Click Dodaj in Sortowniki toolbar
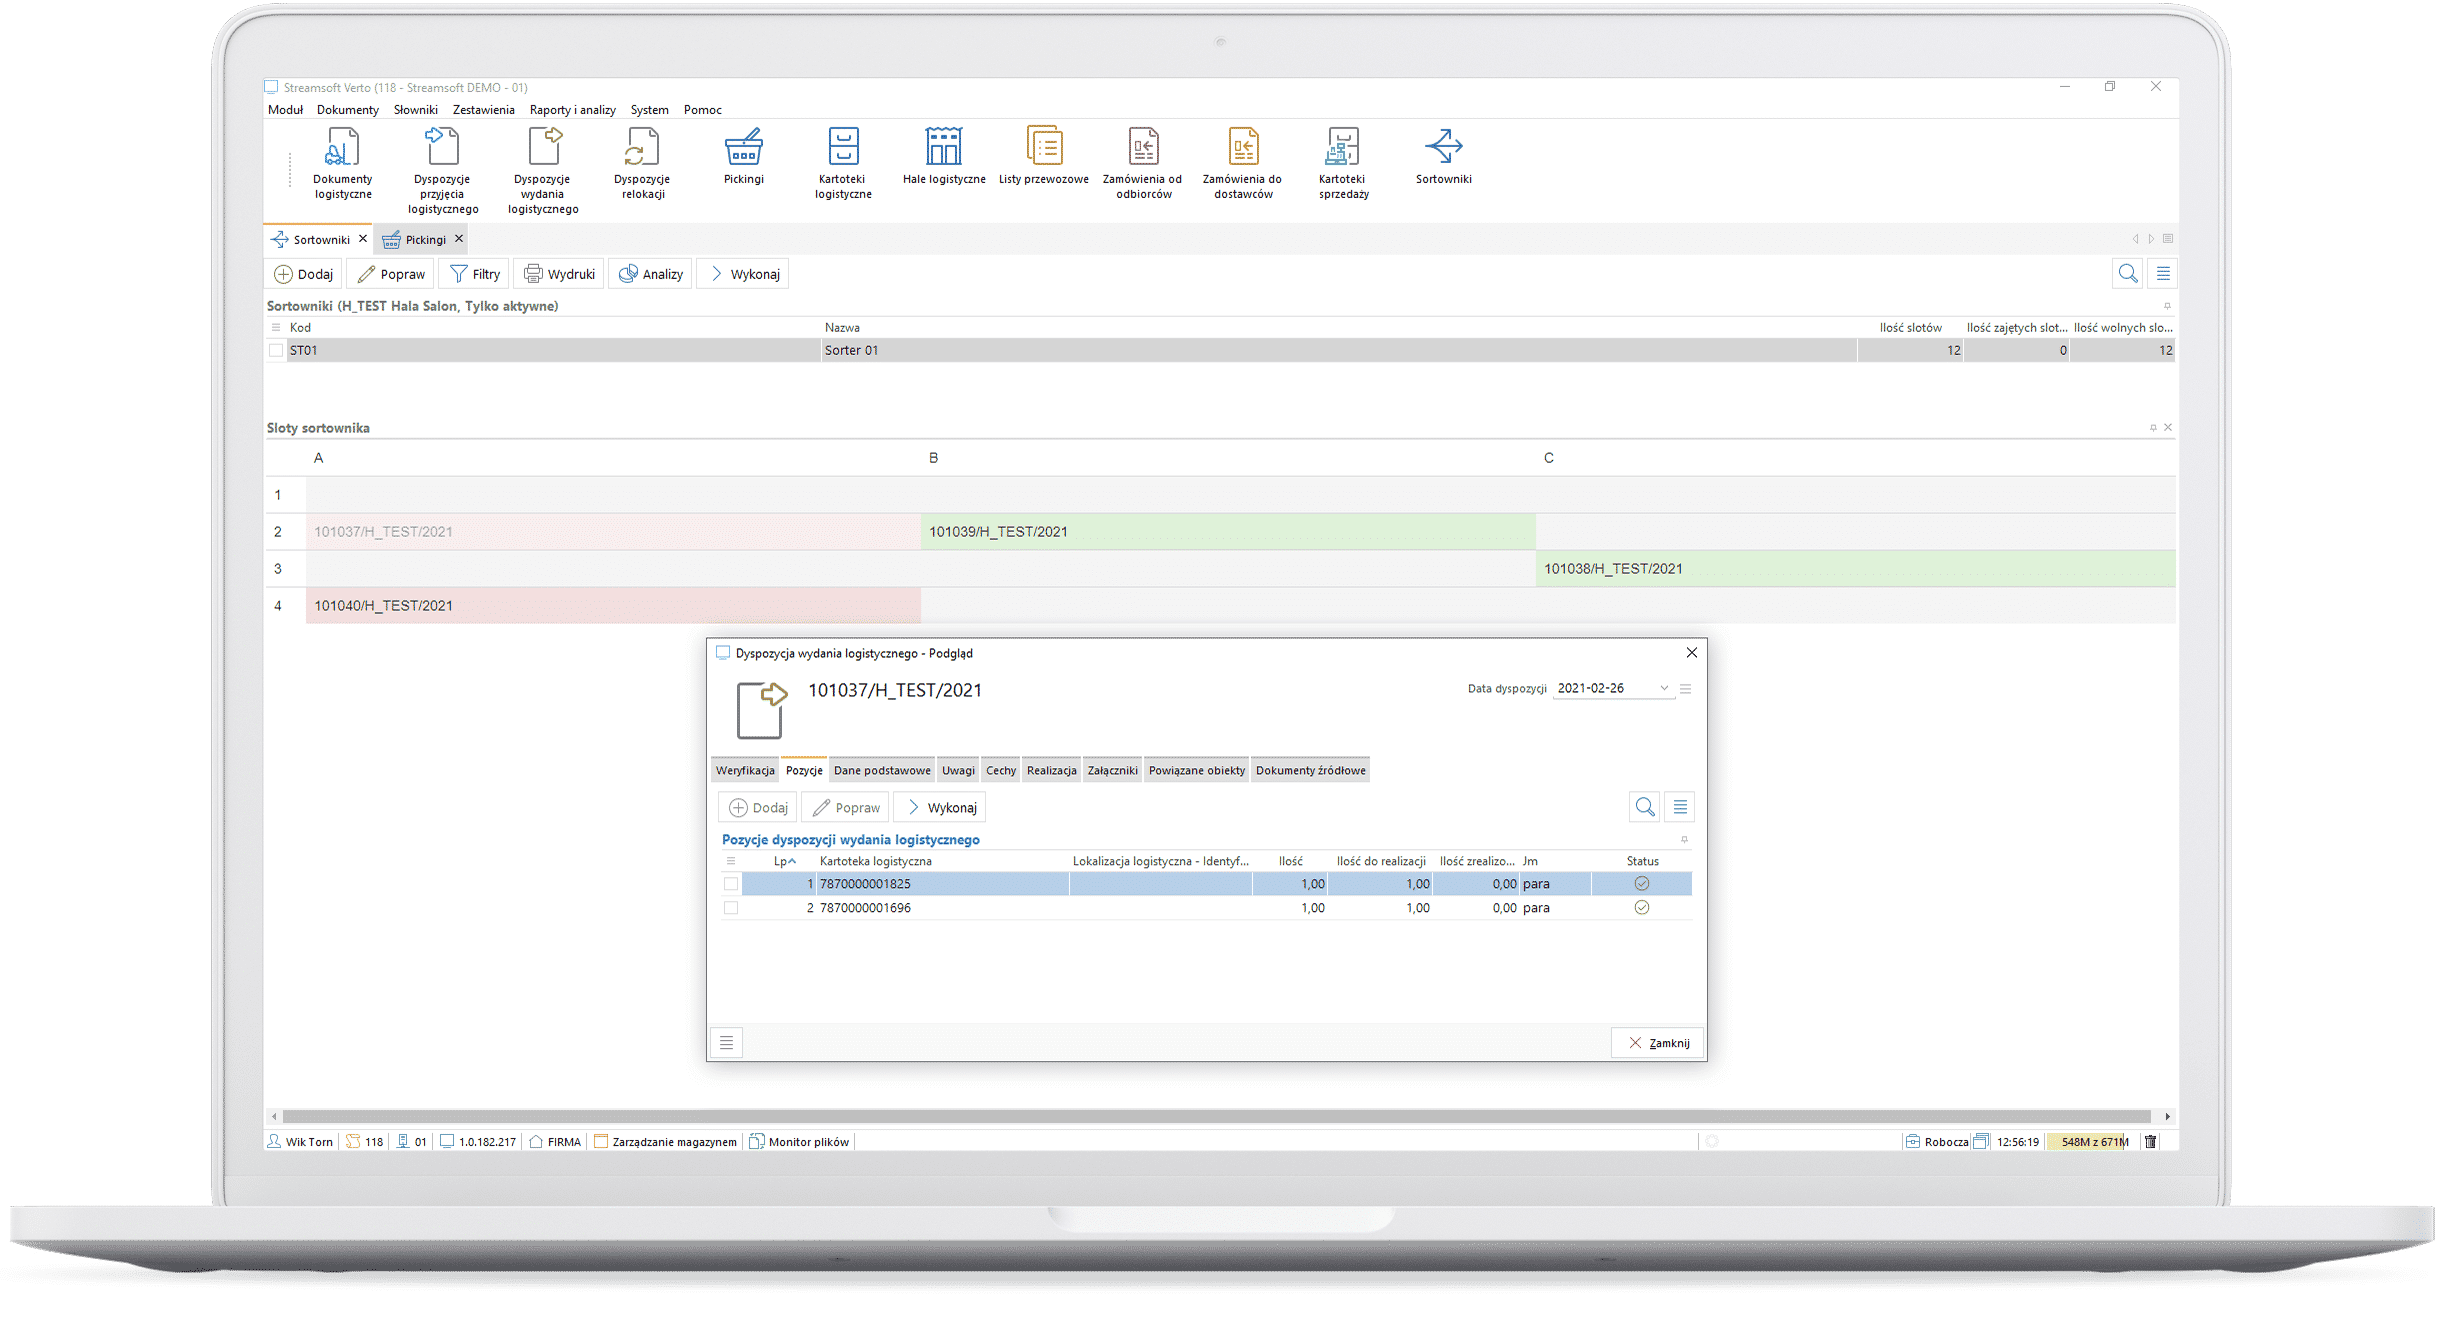 304,274
